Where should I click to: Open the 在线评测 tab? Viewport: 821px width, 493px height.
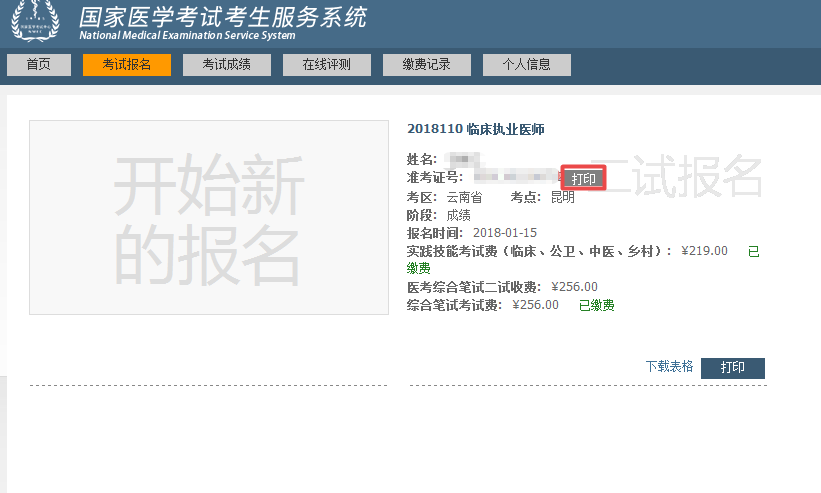click(x=327, y=64)
